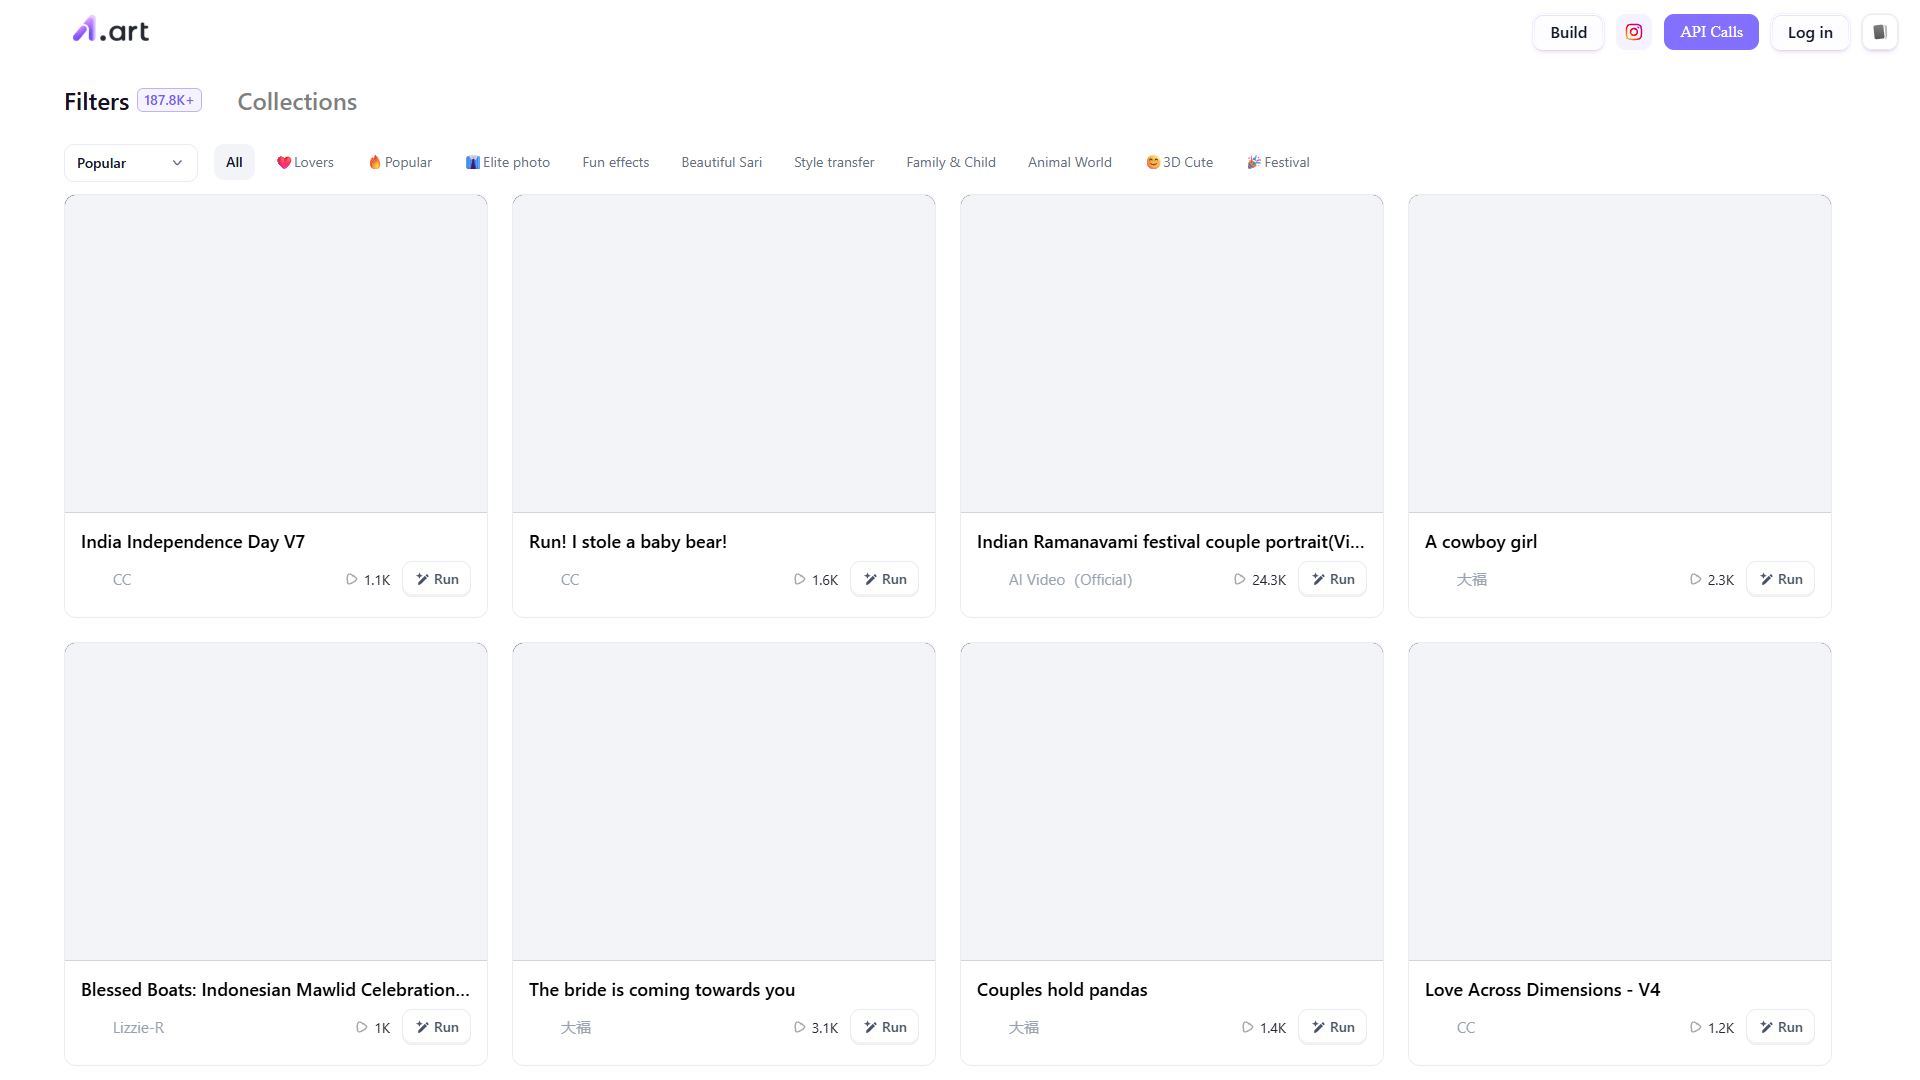Select the All filter chip

(x=234, y=162)
